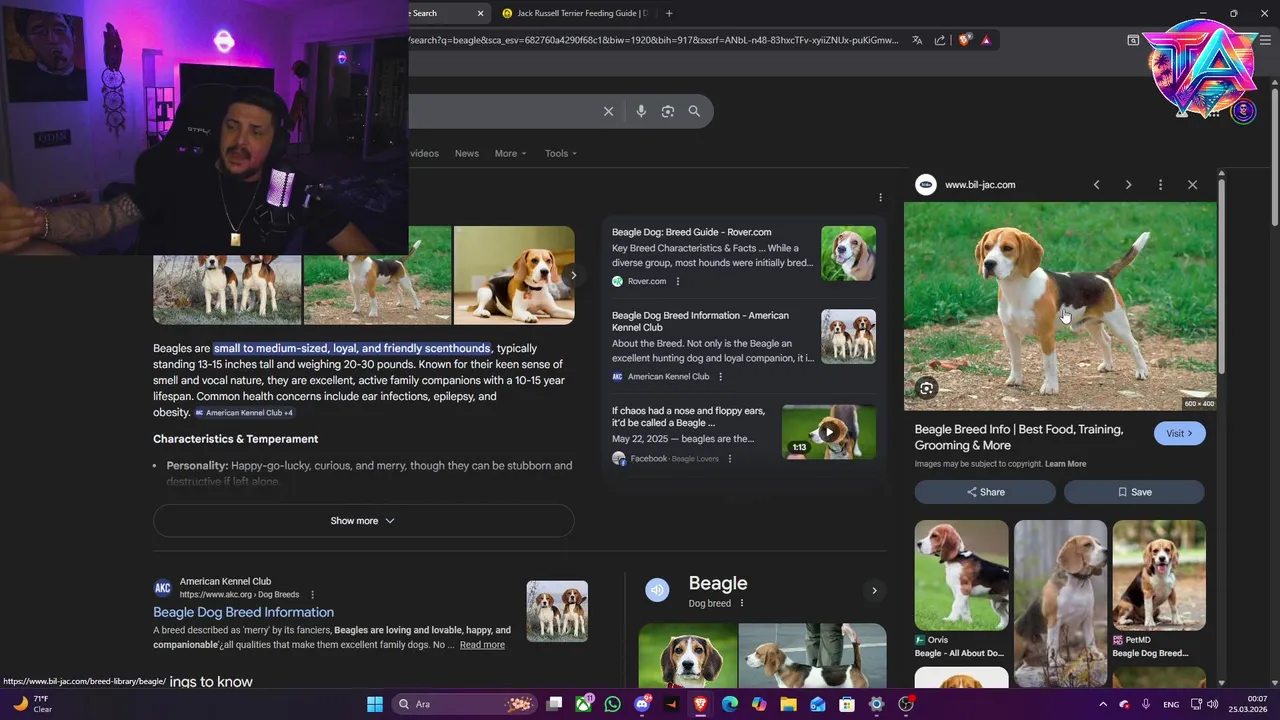Save the beagle image

point(1134,492)
